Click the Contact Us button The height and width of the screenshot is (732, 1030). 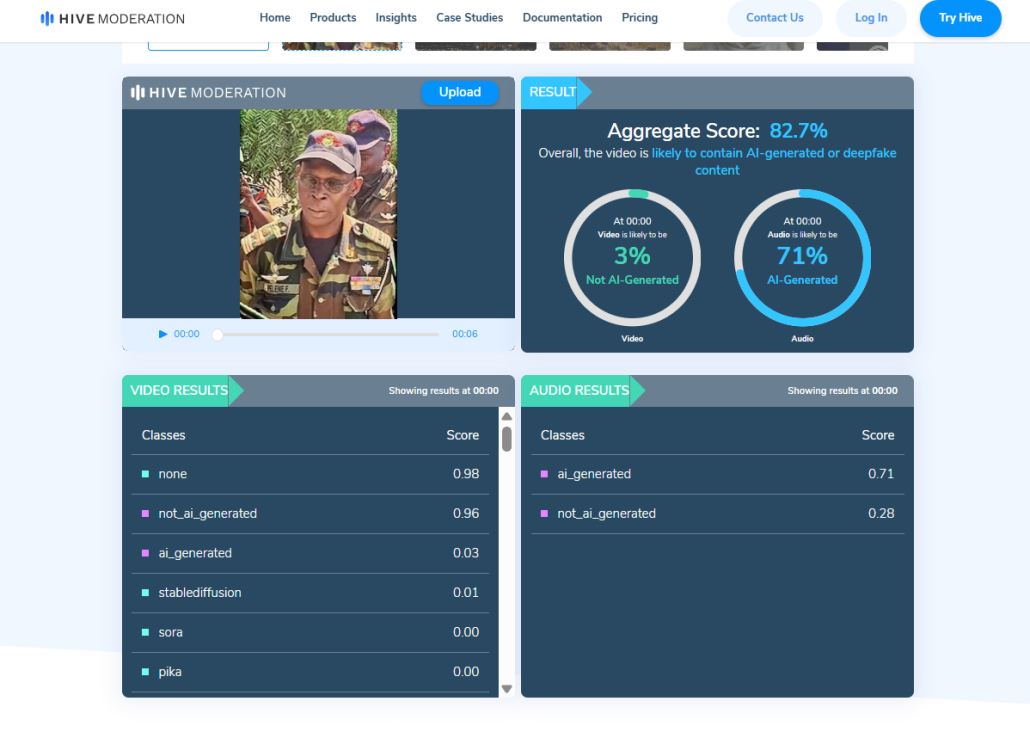(x=774, y=18)
